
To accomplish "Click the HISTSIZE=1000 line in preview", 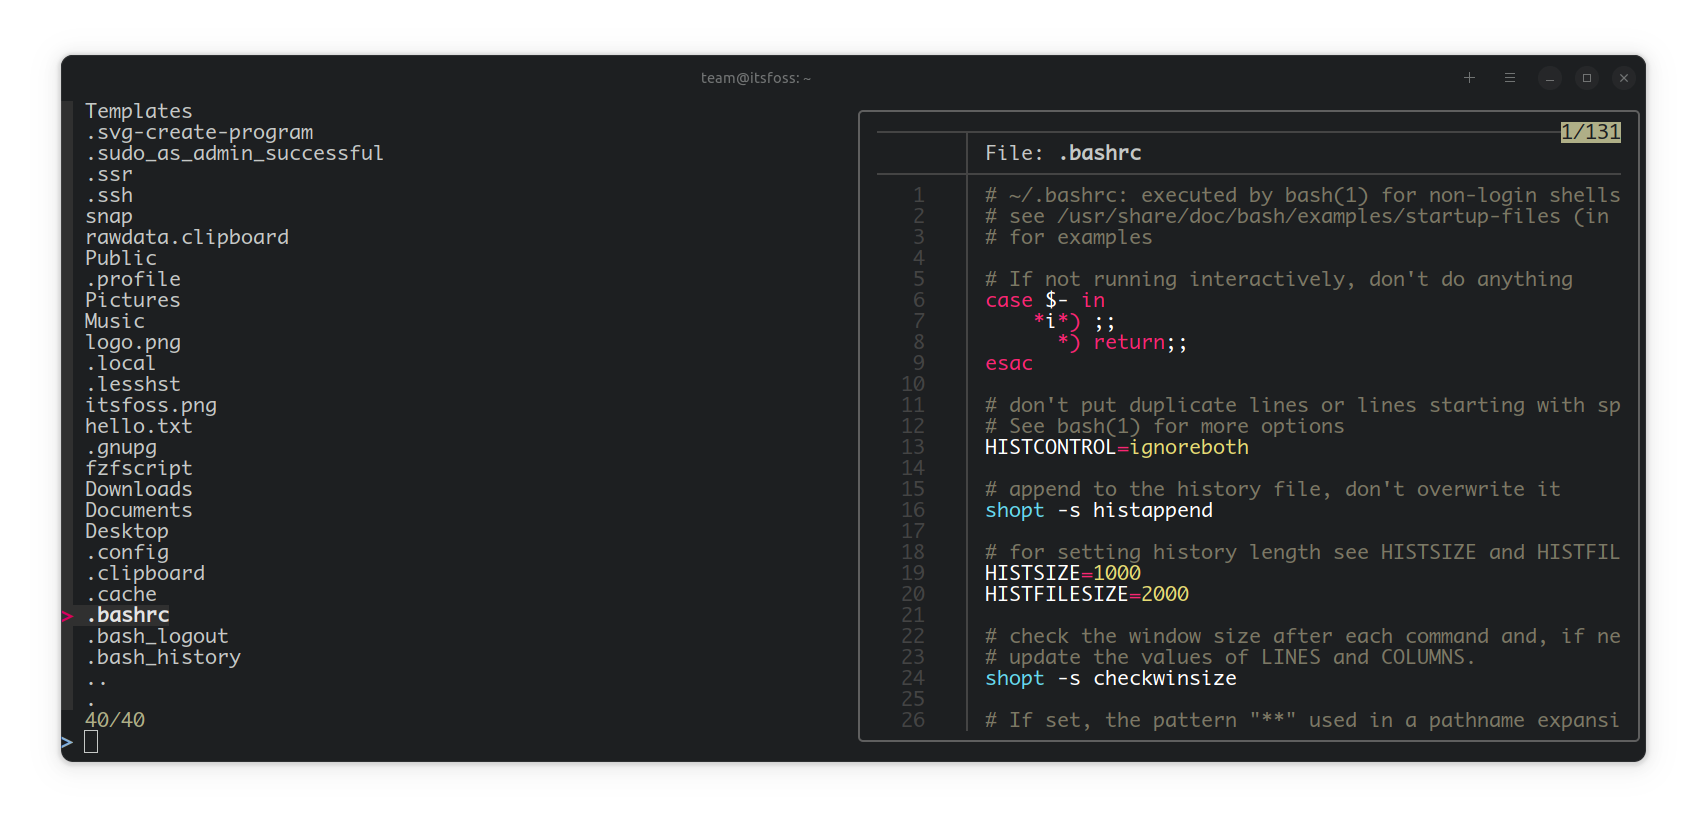I will (x=1062, y=573).
